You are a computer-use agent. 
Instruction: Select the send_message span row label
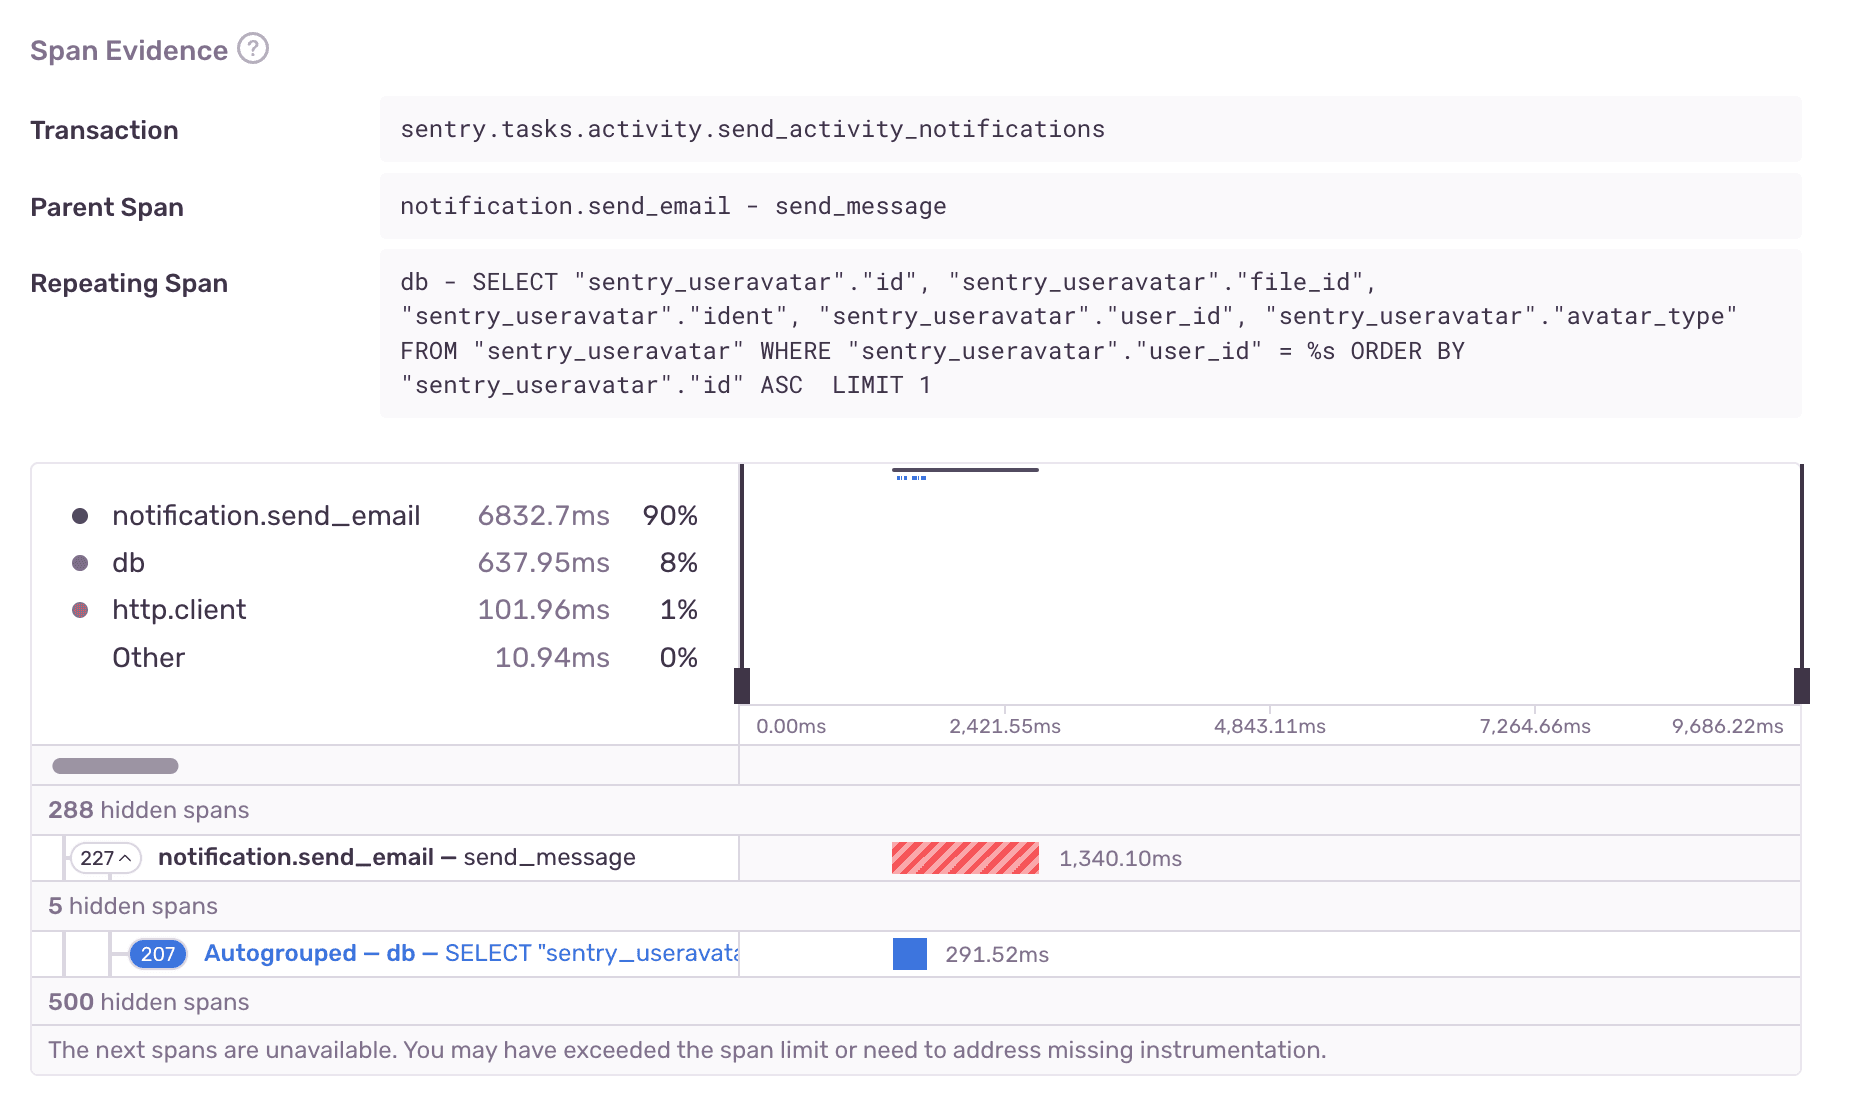[x=396, y=857]
